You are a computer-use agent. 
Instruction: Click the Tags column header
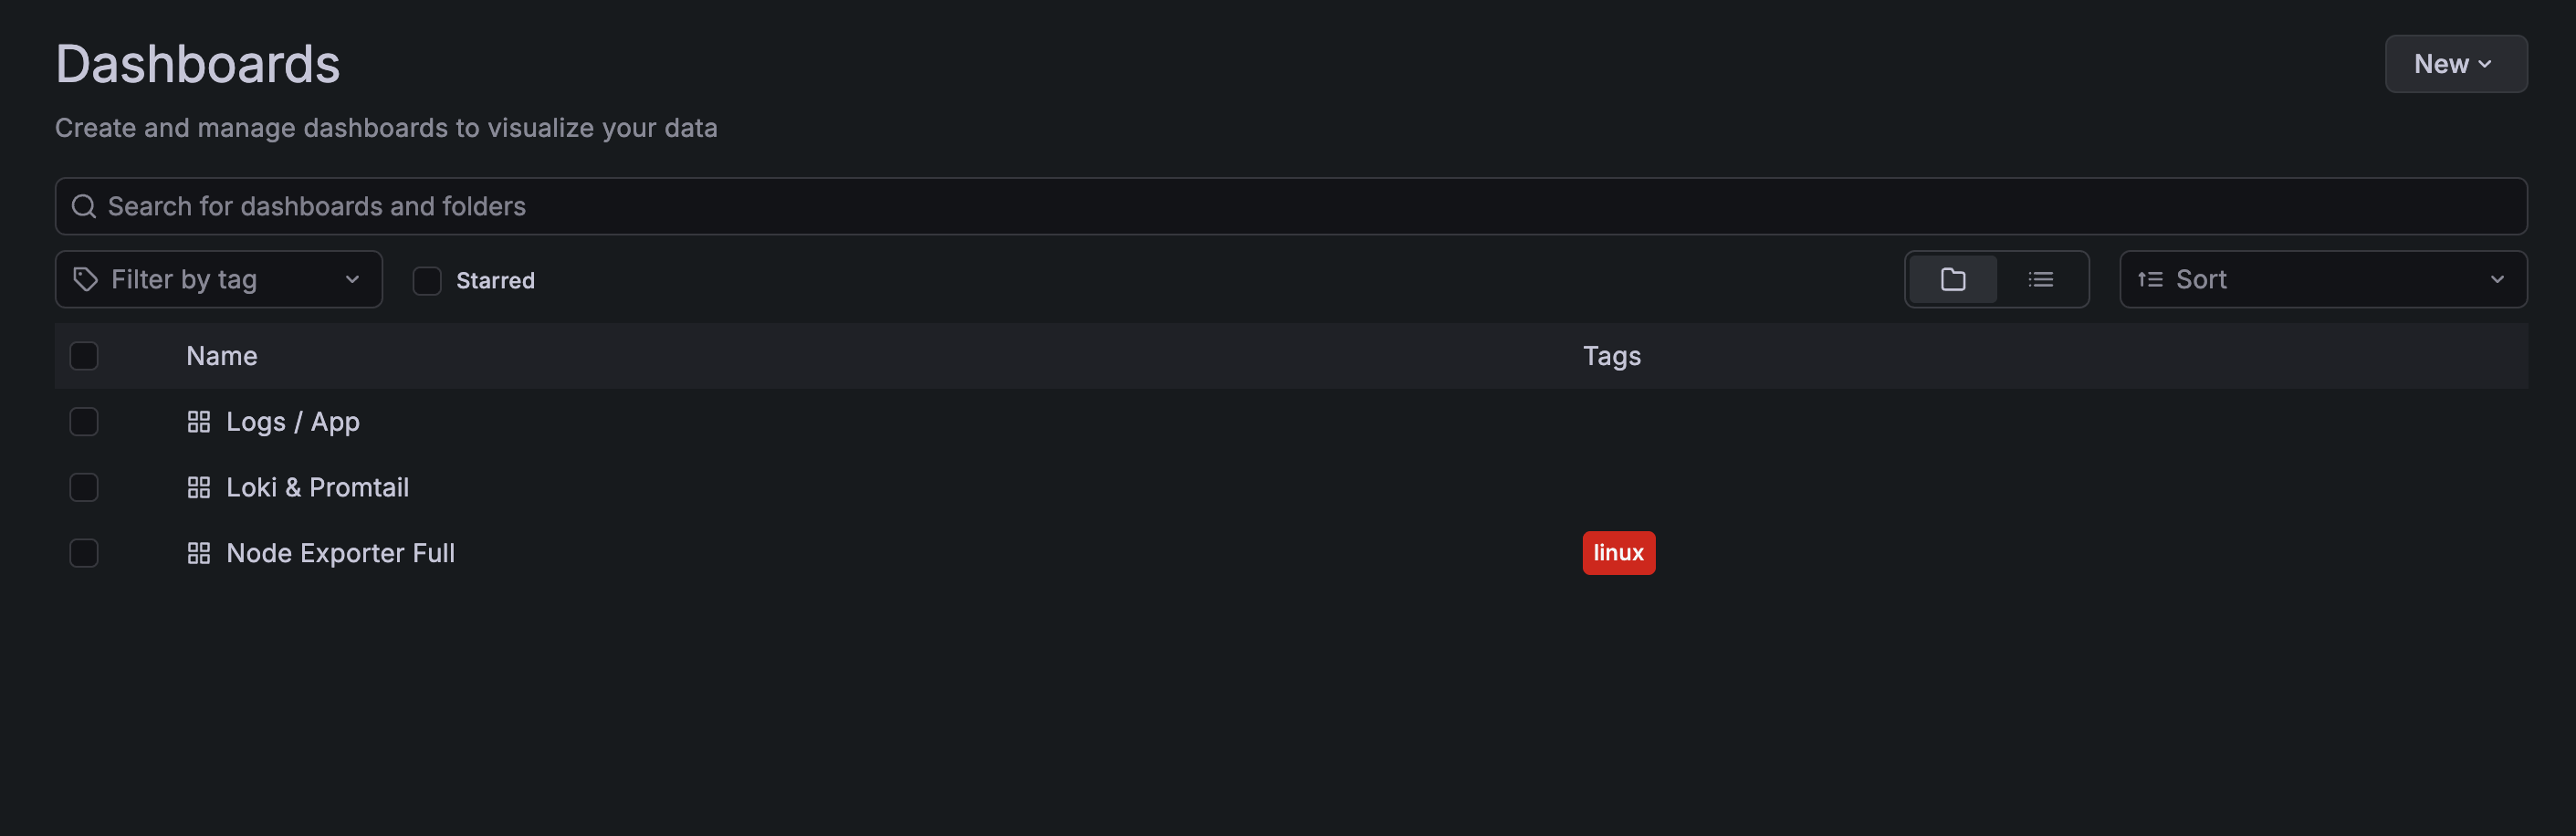click(1612, 356)
